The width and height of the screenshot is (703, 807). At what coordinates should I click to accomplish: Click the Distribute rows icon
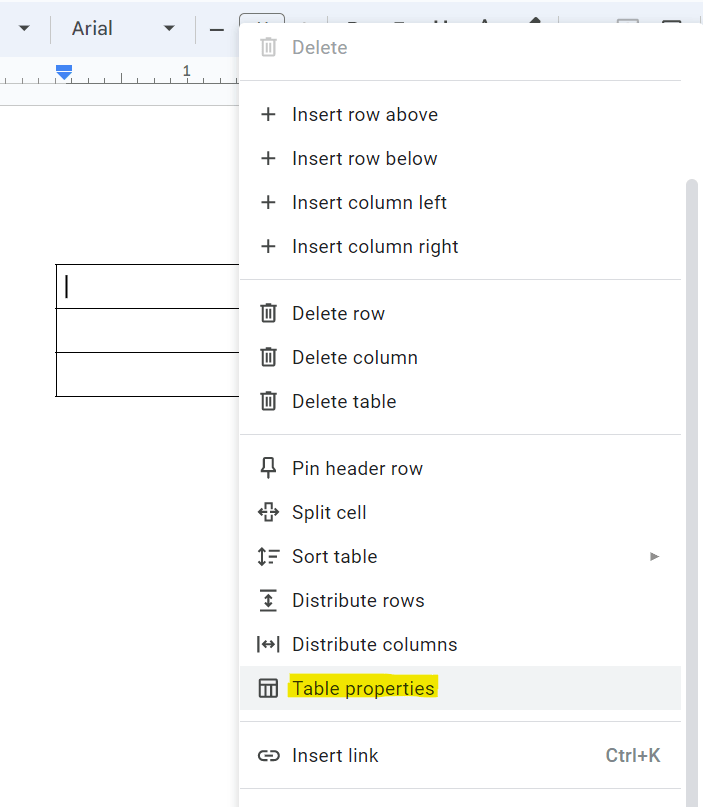(x=268, y=601)
